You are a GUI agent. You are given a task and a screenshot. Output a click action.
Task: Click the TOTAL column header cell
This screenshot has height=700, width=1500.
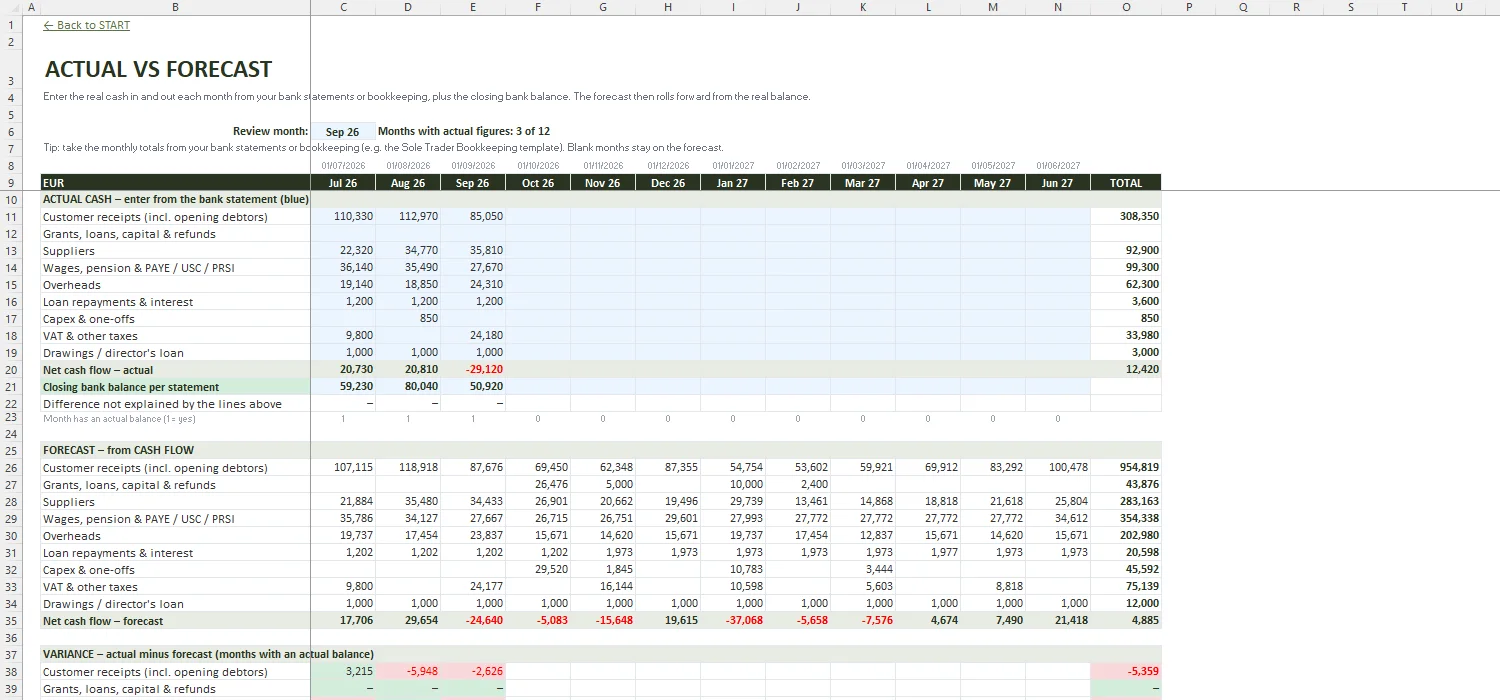[1126, 183]
